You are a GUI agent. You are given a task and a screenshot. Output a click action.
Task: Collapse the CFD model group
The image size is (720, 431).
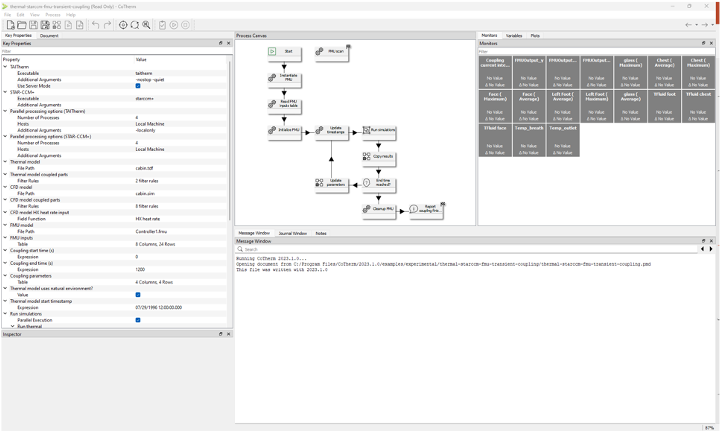coord(6,187)
